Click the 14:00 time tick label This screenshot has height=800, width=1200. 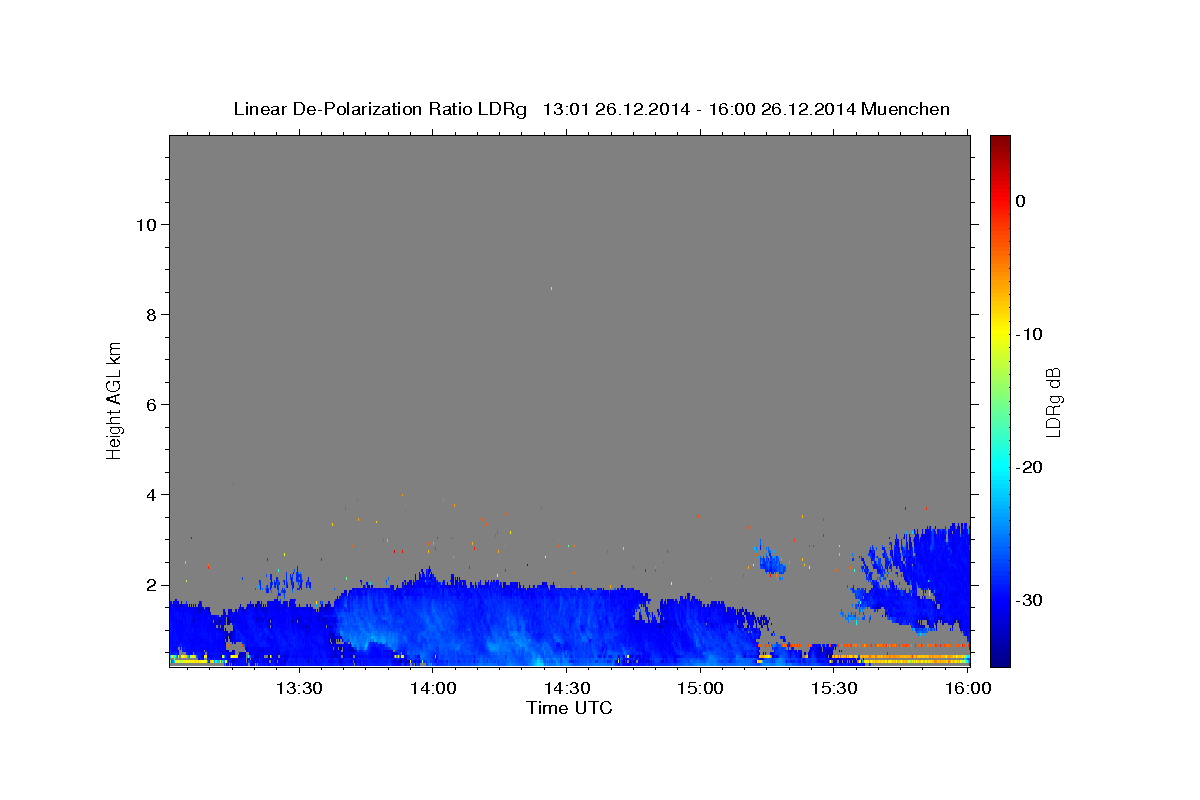pyautogui.click(x=433, y=689)
